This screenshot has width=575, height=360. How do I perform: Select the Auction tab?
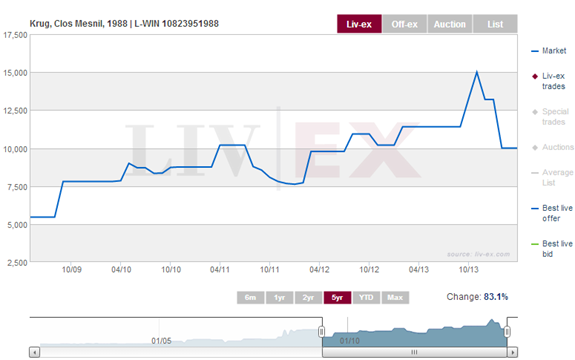[450, 24]
